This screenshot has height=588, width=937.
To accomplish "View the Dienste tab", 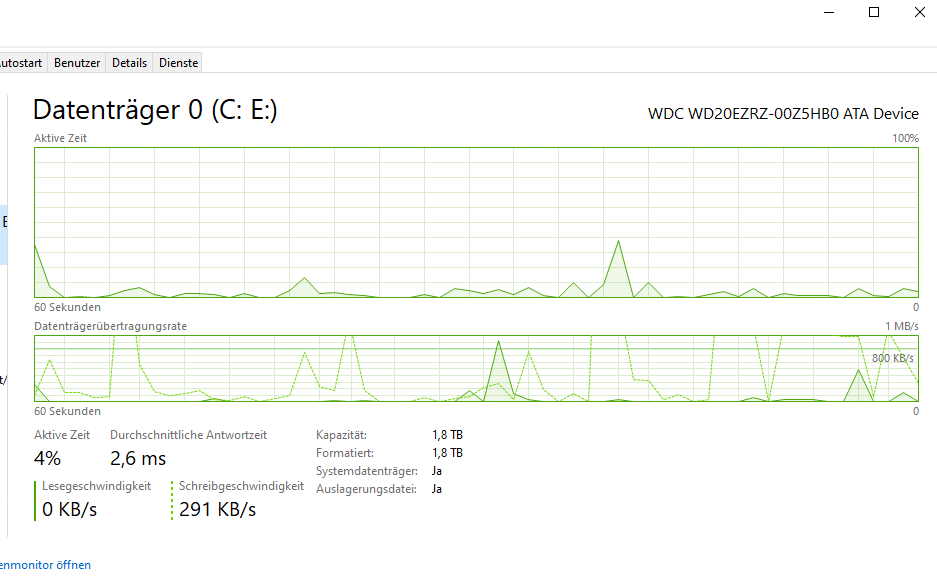I will [x=177, y=62].
